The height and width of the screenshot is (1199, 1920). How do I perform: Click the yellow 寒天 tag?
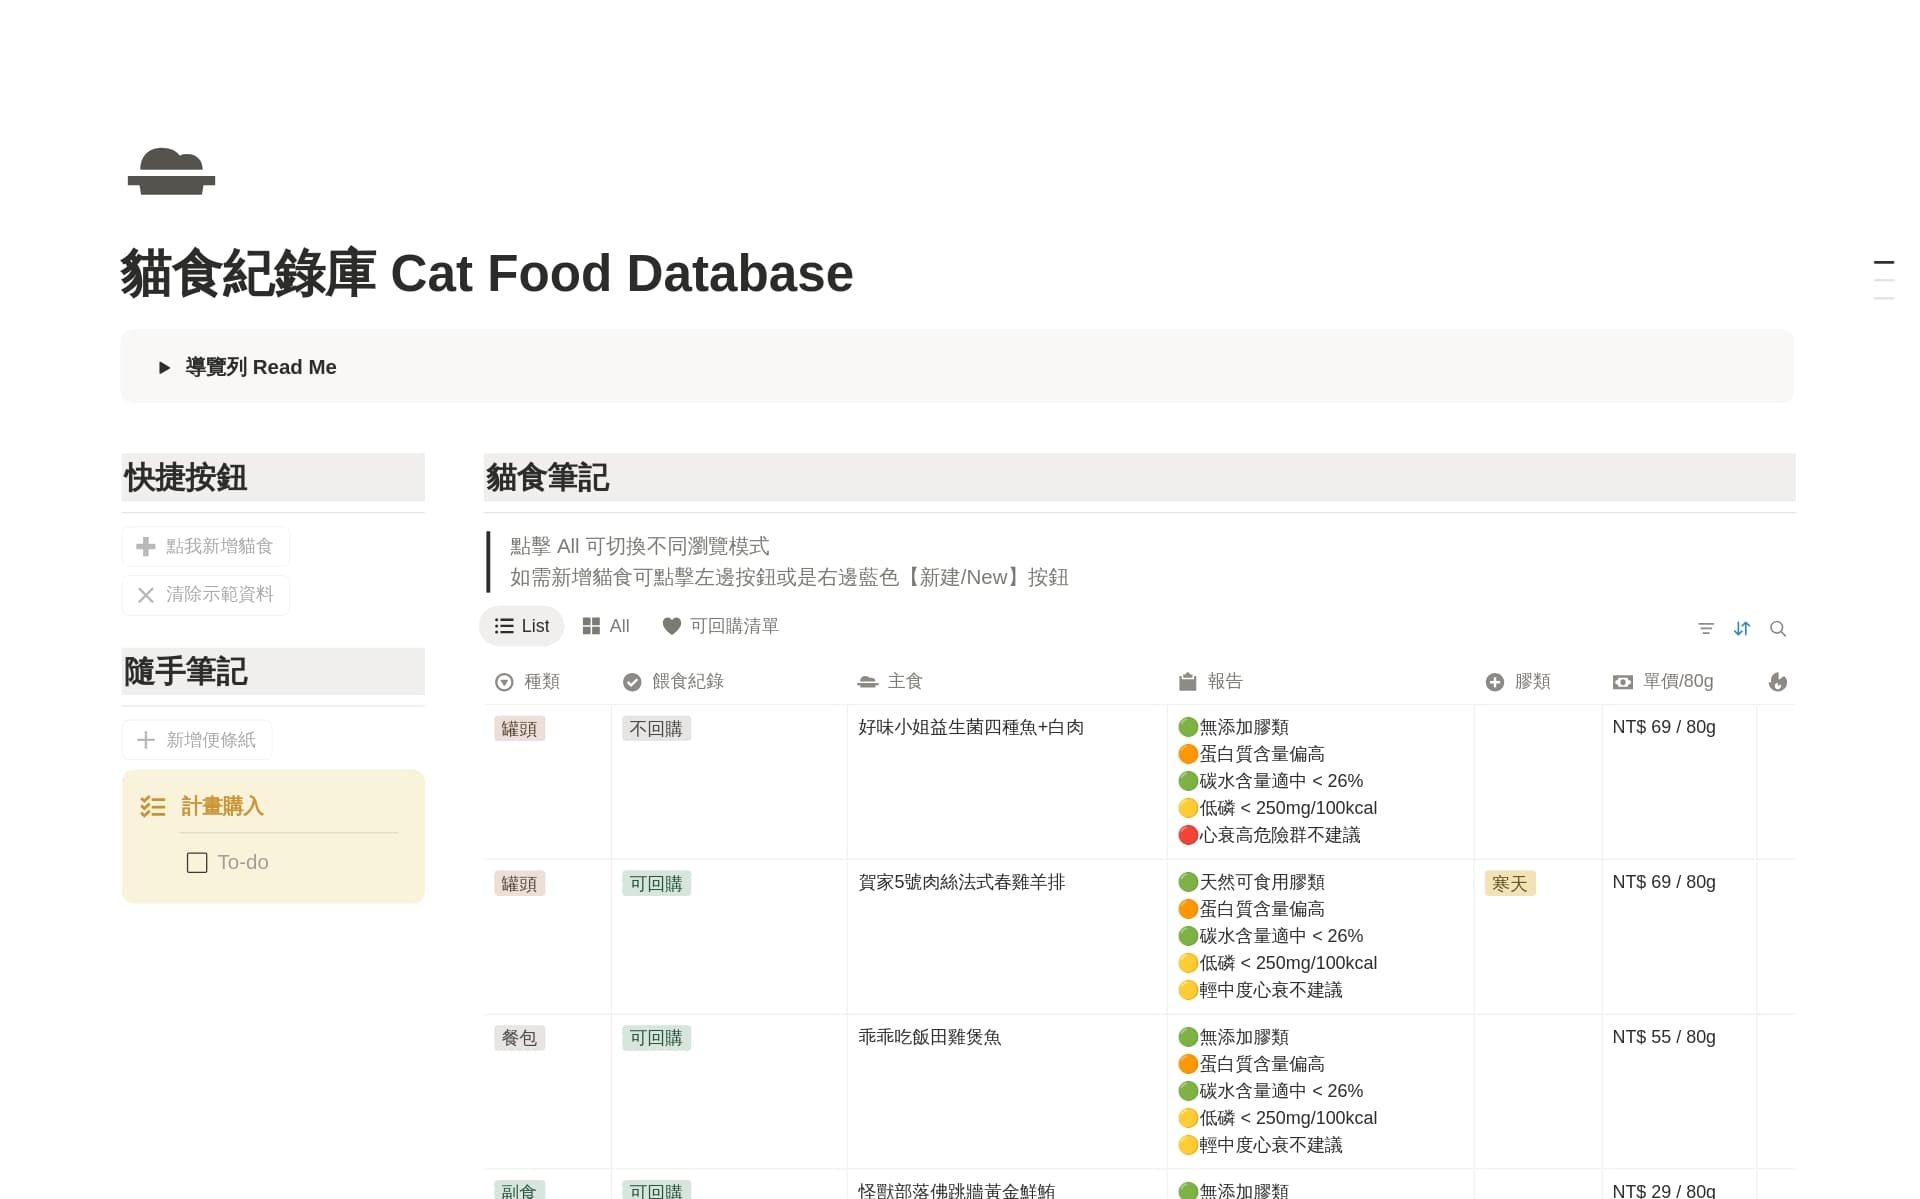click(x=1509, y=884)
